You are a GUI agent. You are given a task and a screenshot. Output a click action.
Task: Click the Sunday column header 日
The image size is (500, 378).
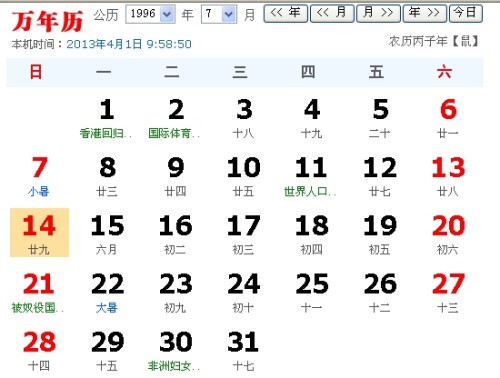point(36,72)
